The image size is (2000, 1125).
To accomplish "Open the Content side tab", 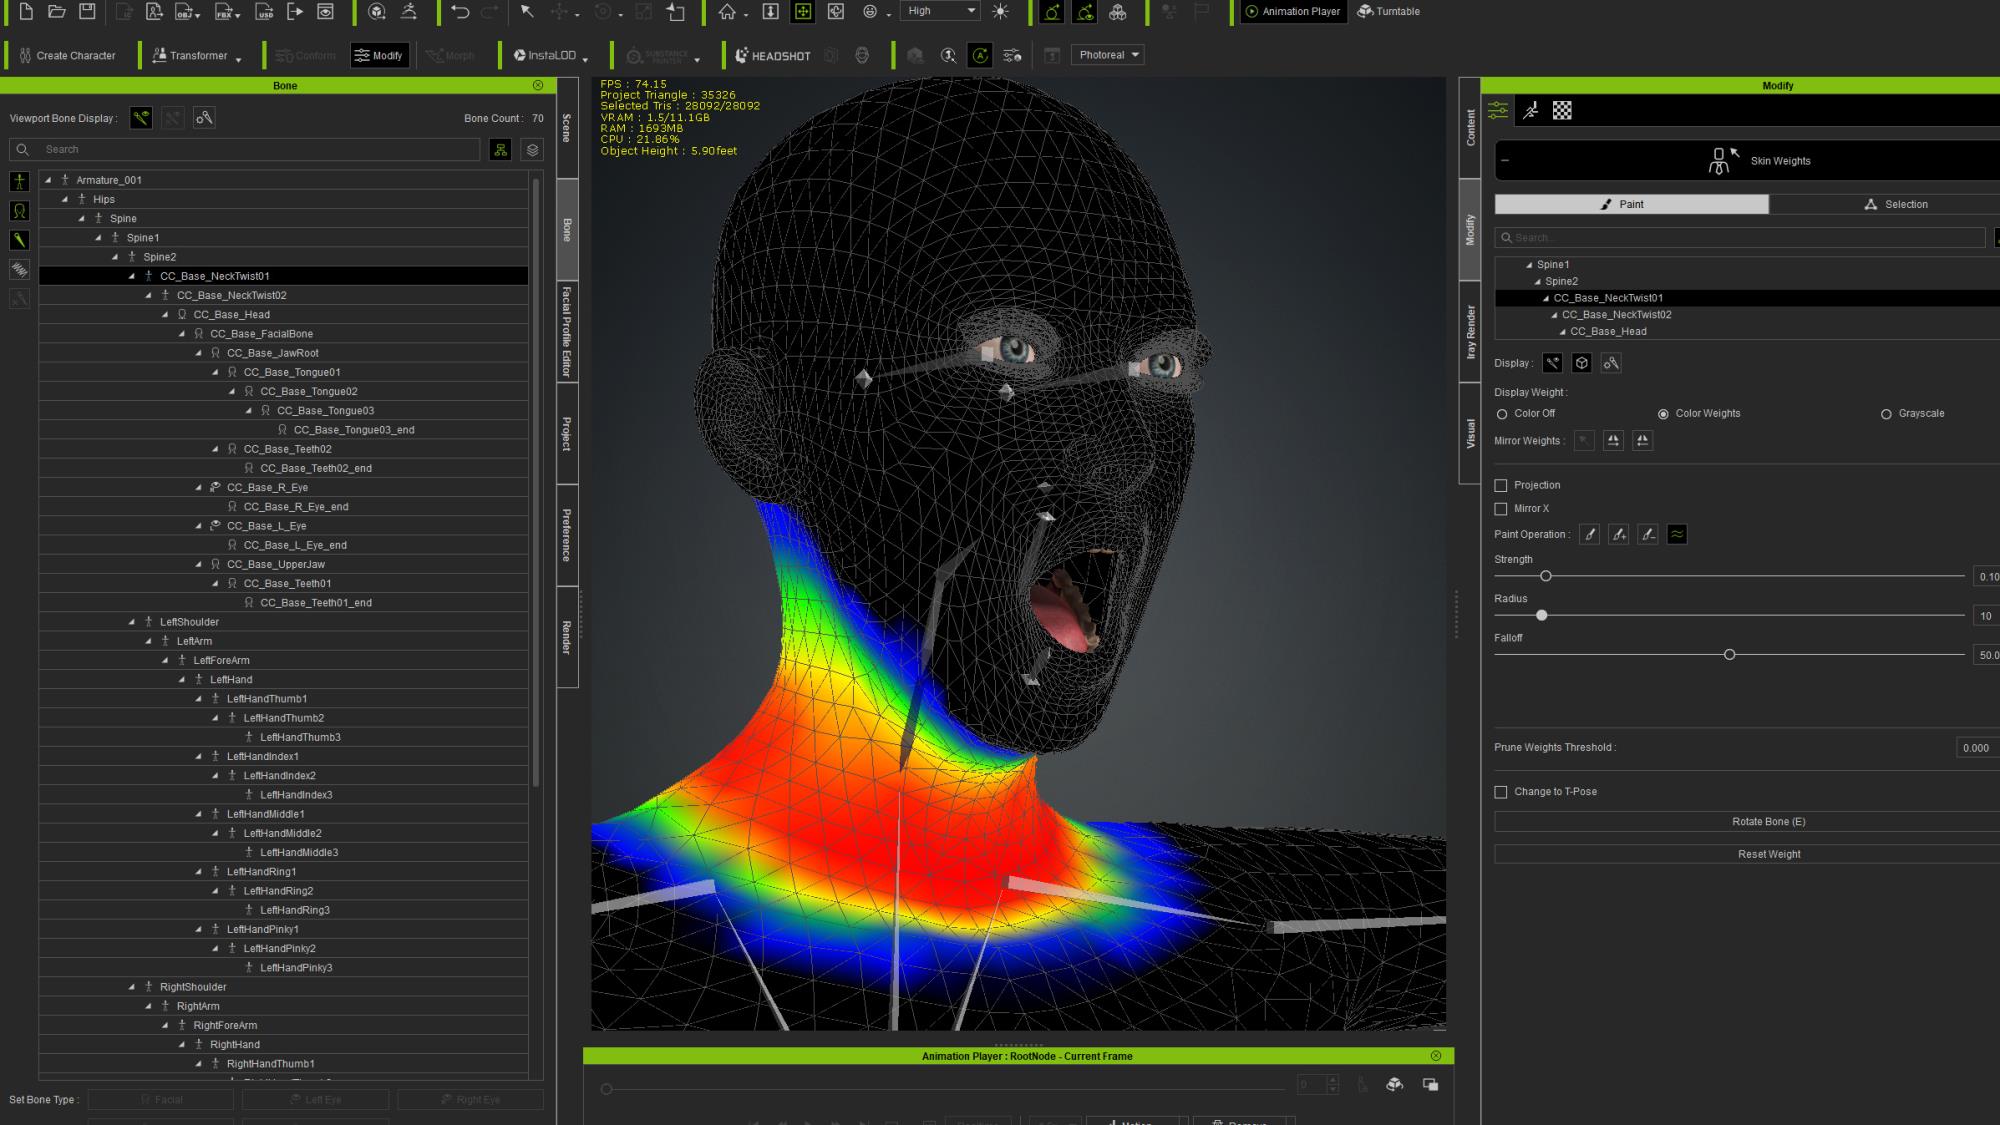I will pyautogui.click(x=1470, y=128).
